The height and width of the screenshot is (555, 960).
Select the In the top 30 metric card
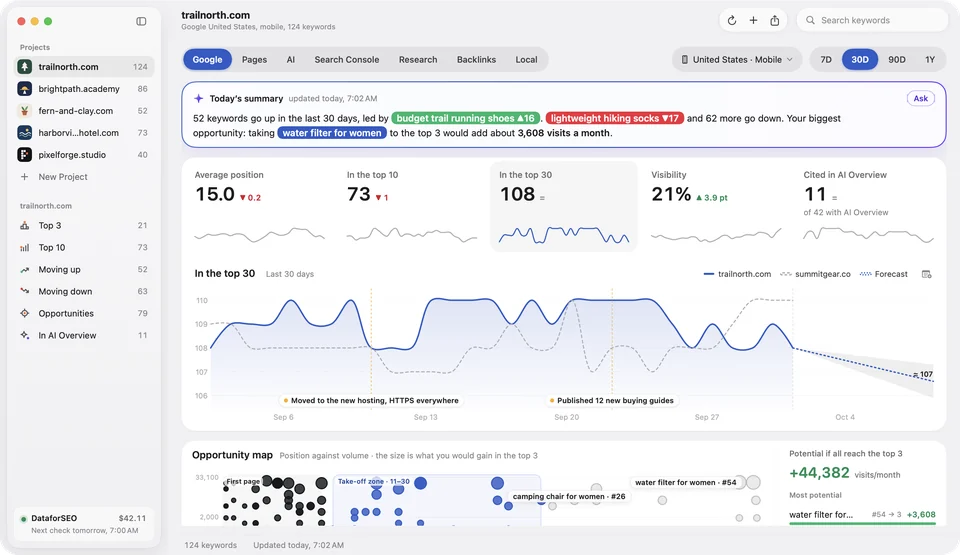[x=563, y=206]
